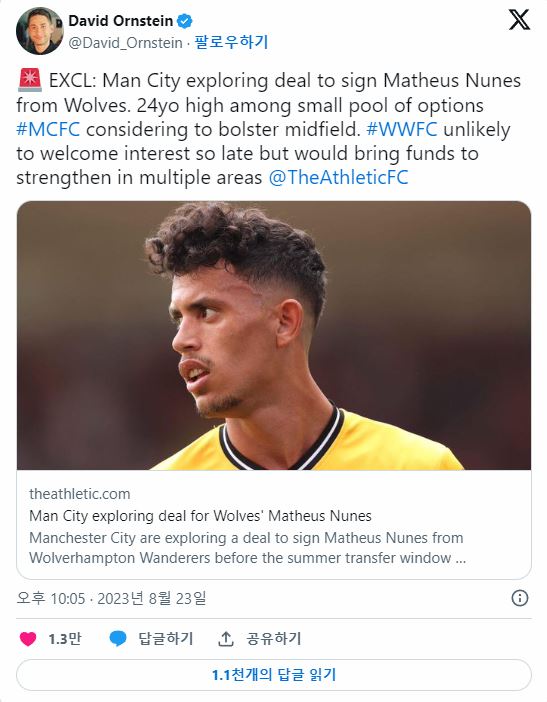
Task: Open the #MCFC hashtag
Action: pyautogui.click(x=48, y=129)
